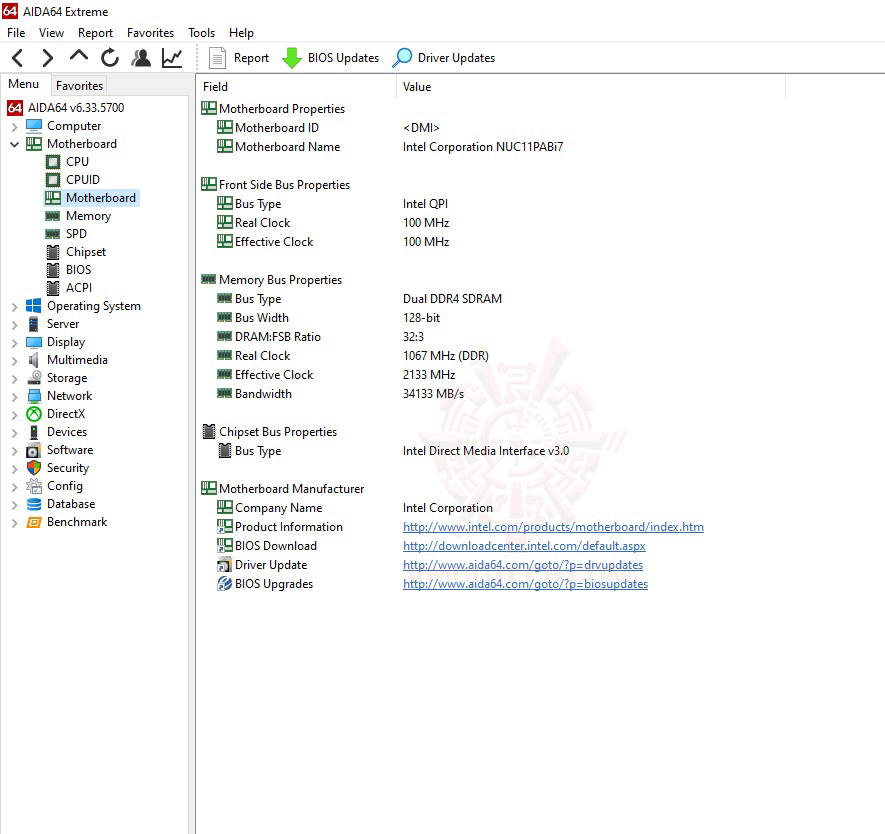Select the CPUID tree icon
885x834 pixels.
[x=53, y=180]
